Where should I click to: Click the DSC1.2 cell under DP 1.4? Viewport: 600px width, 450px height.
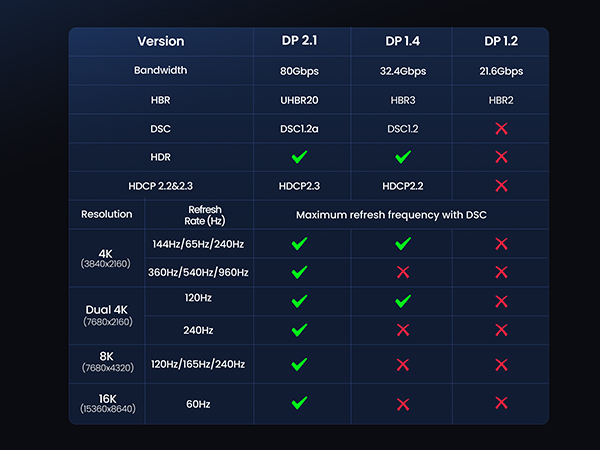click(403, 129)
